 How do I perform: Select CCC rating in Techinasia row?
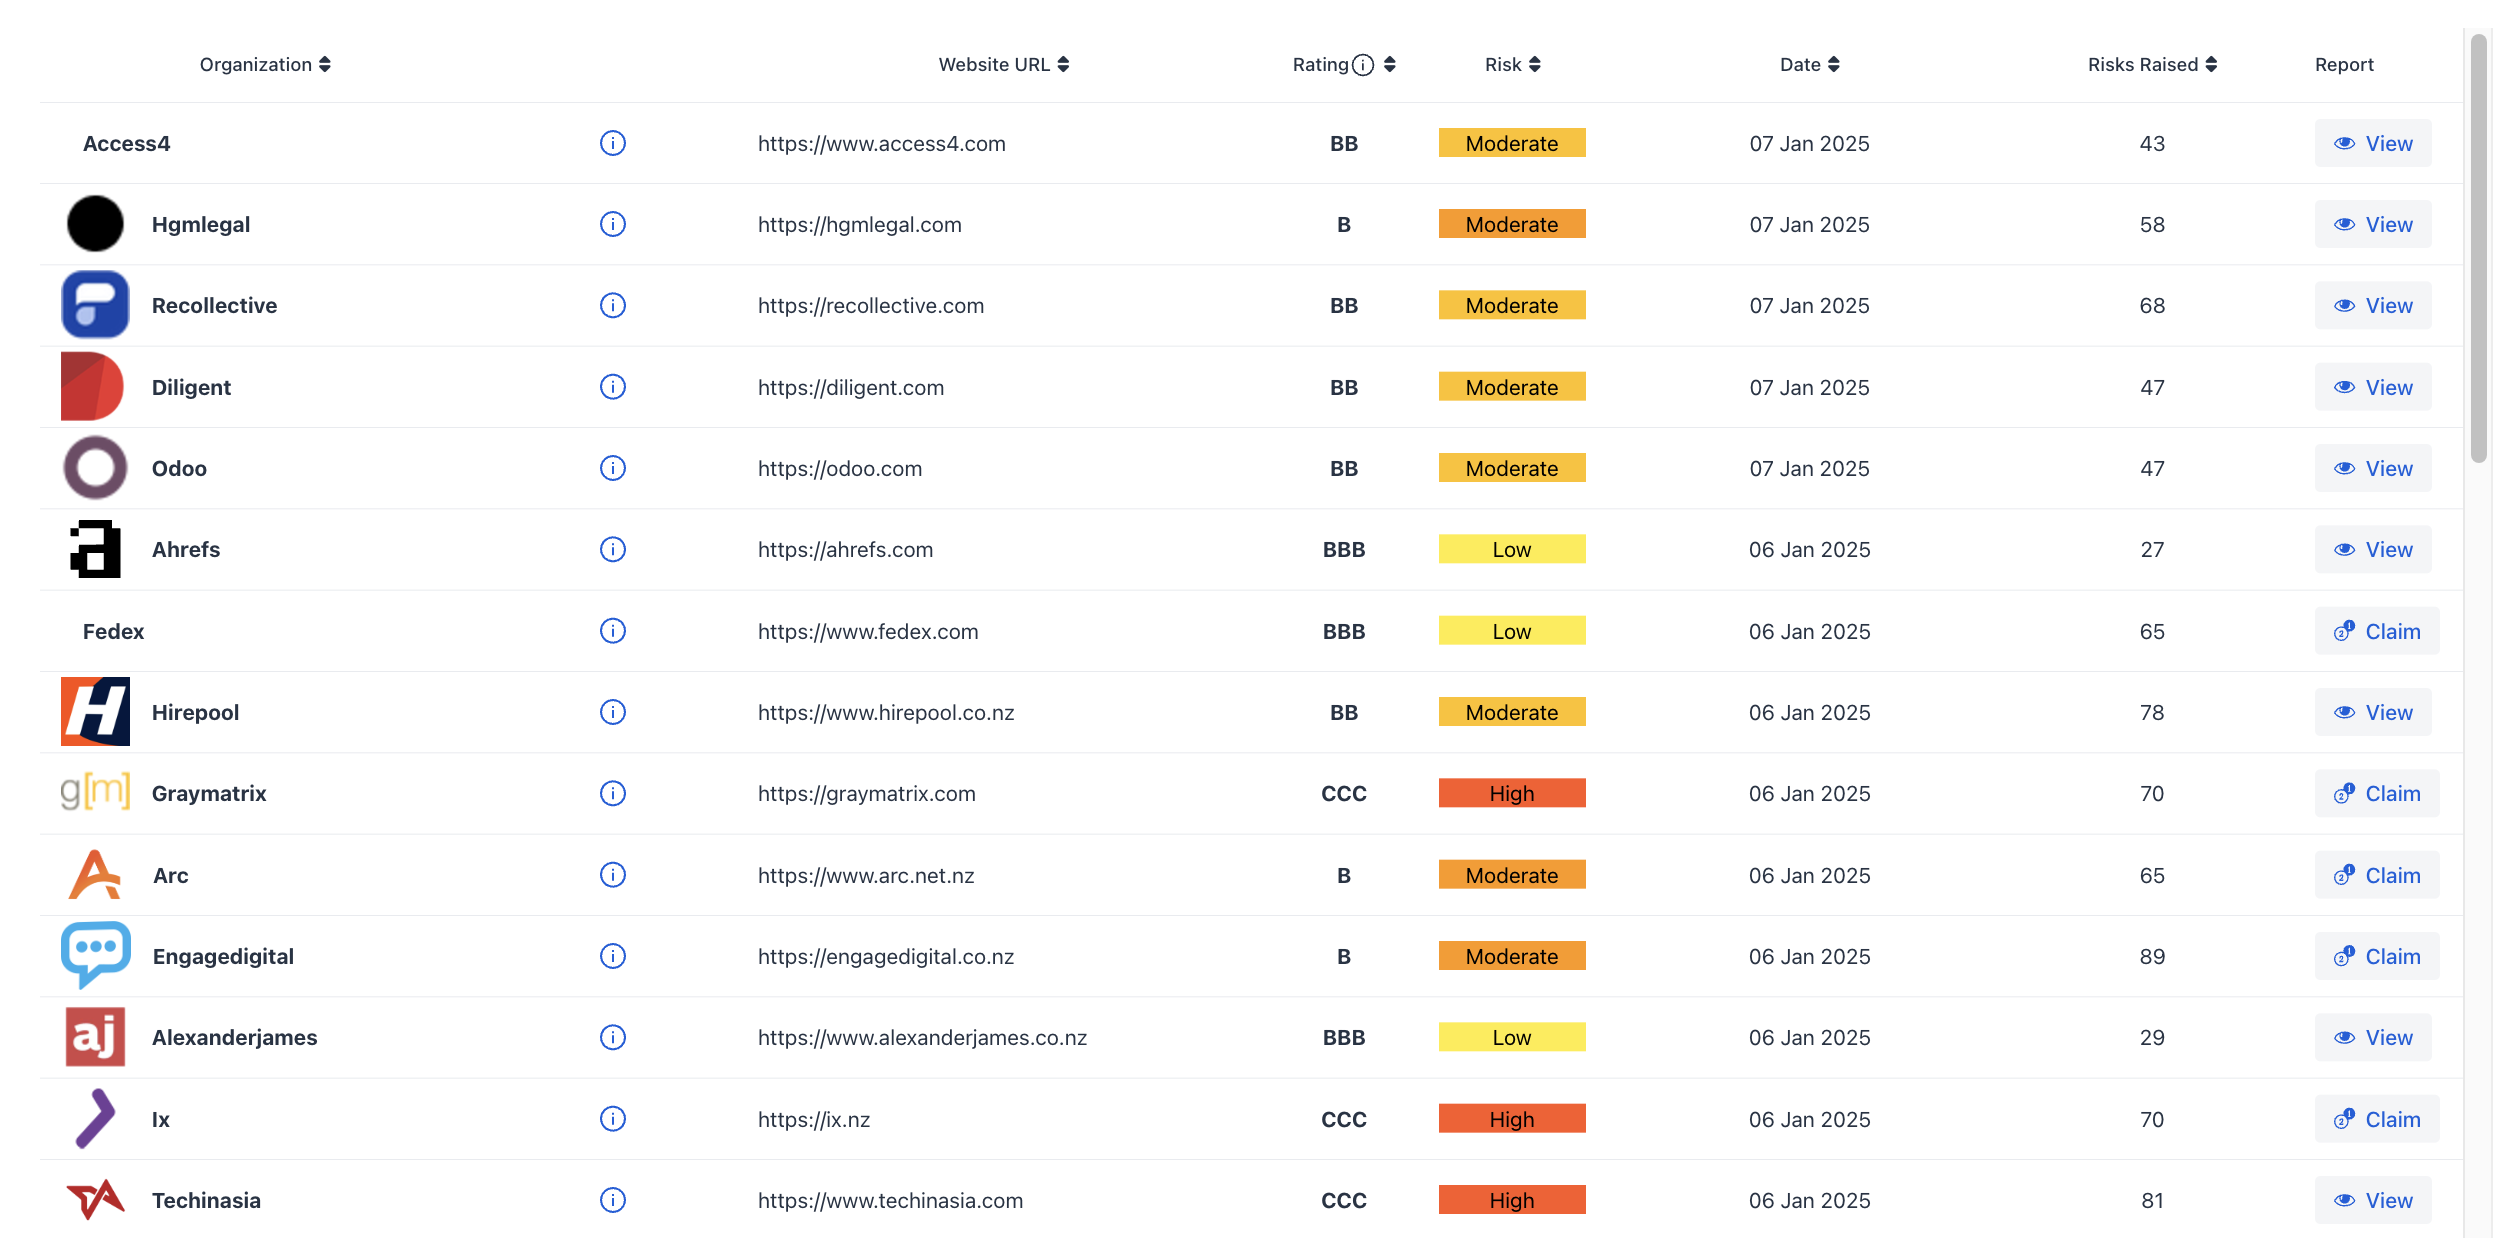(1344, 1200)
